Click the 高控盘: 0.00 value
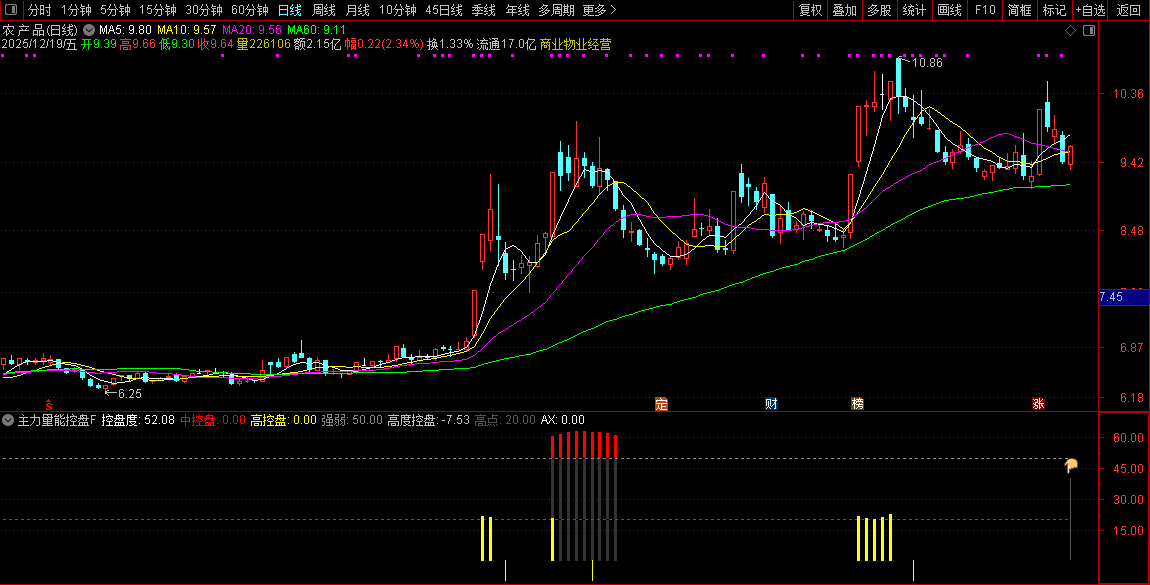The width and height of the screenshot is (1150, 585). (283, 420)
